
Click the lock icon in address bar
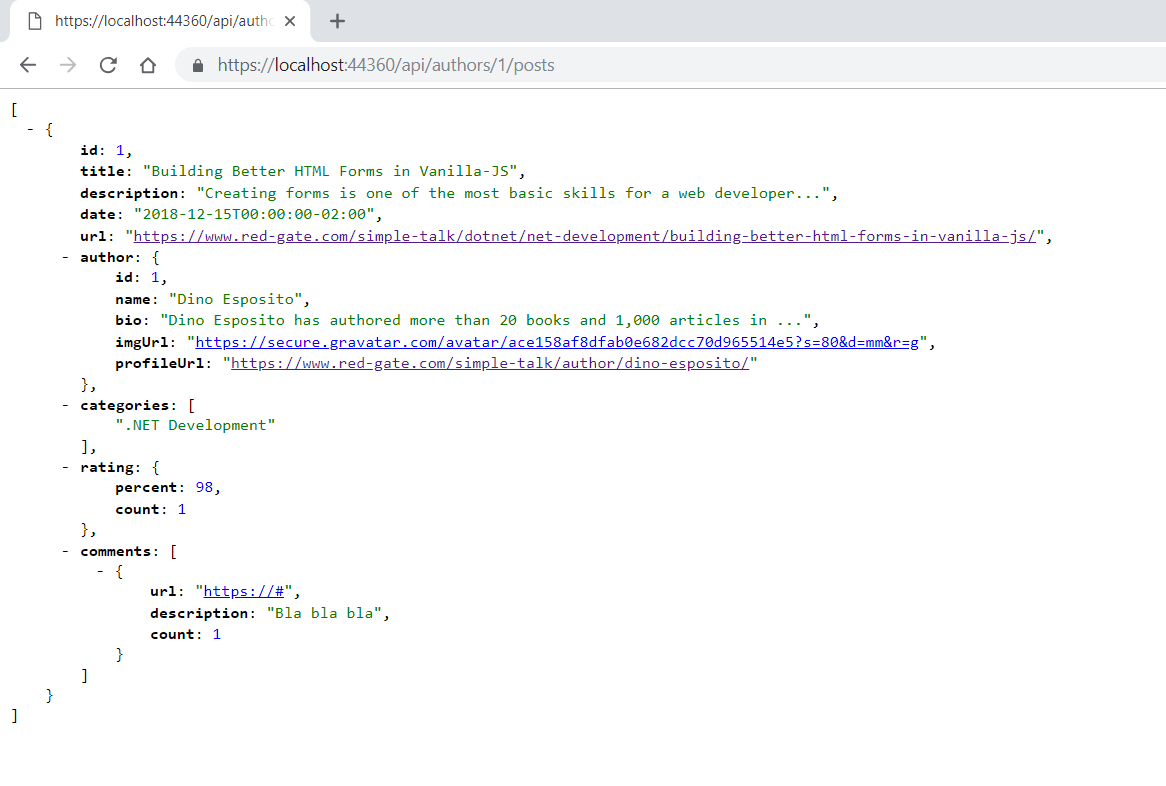(197, 65)
